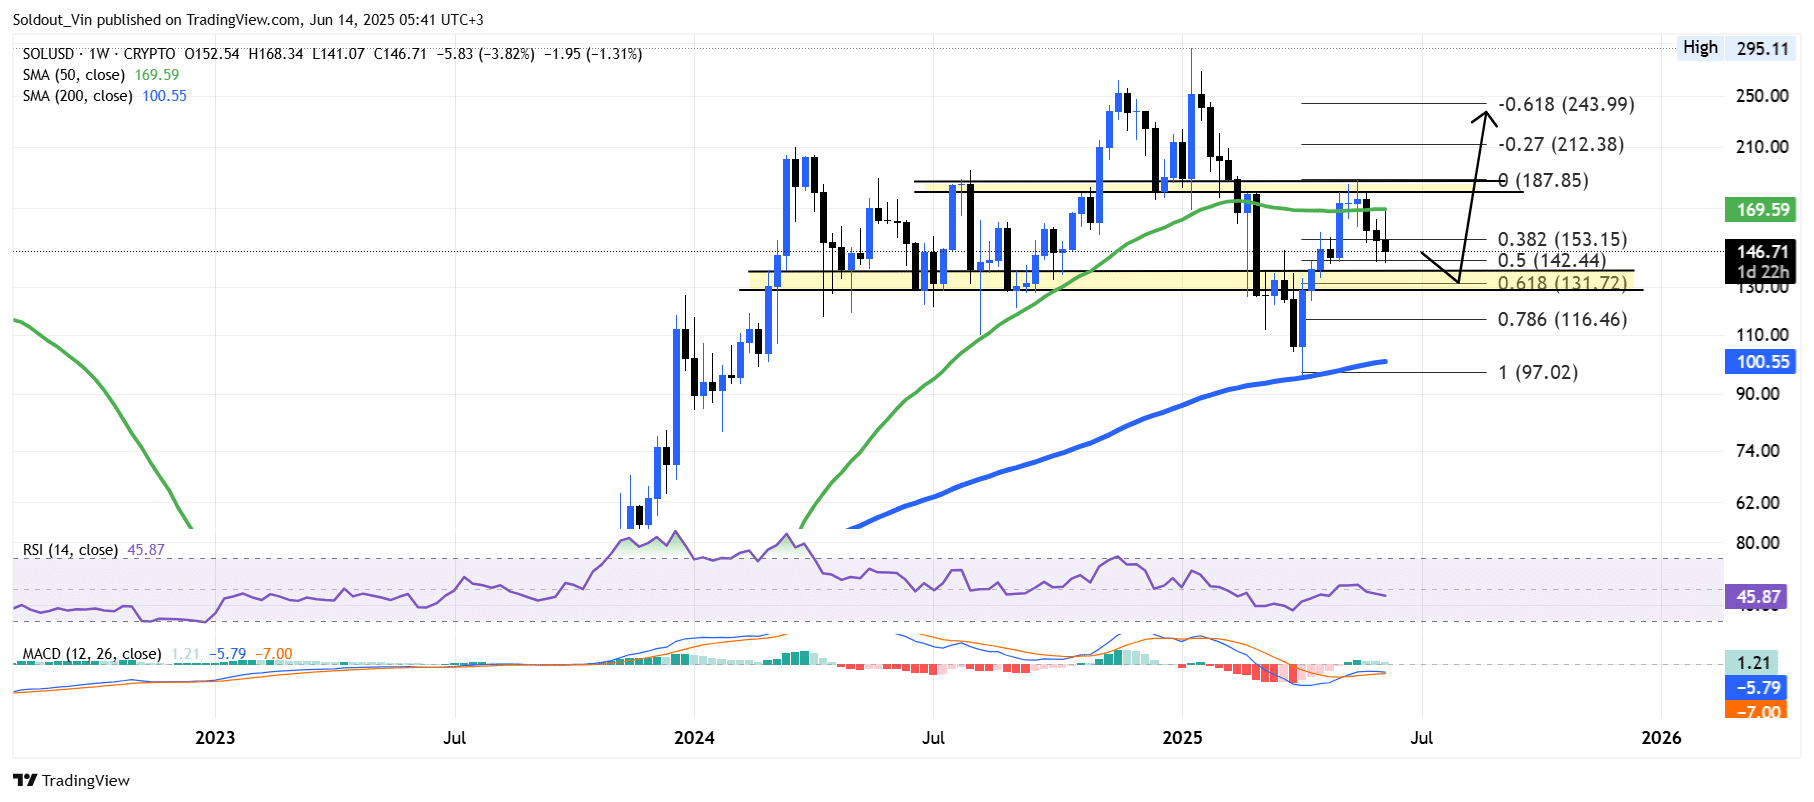Click the High 295.11 price label

pyautogui.click(x=1736, y=48)
